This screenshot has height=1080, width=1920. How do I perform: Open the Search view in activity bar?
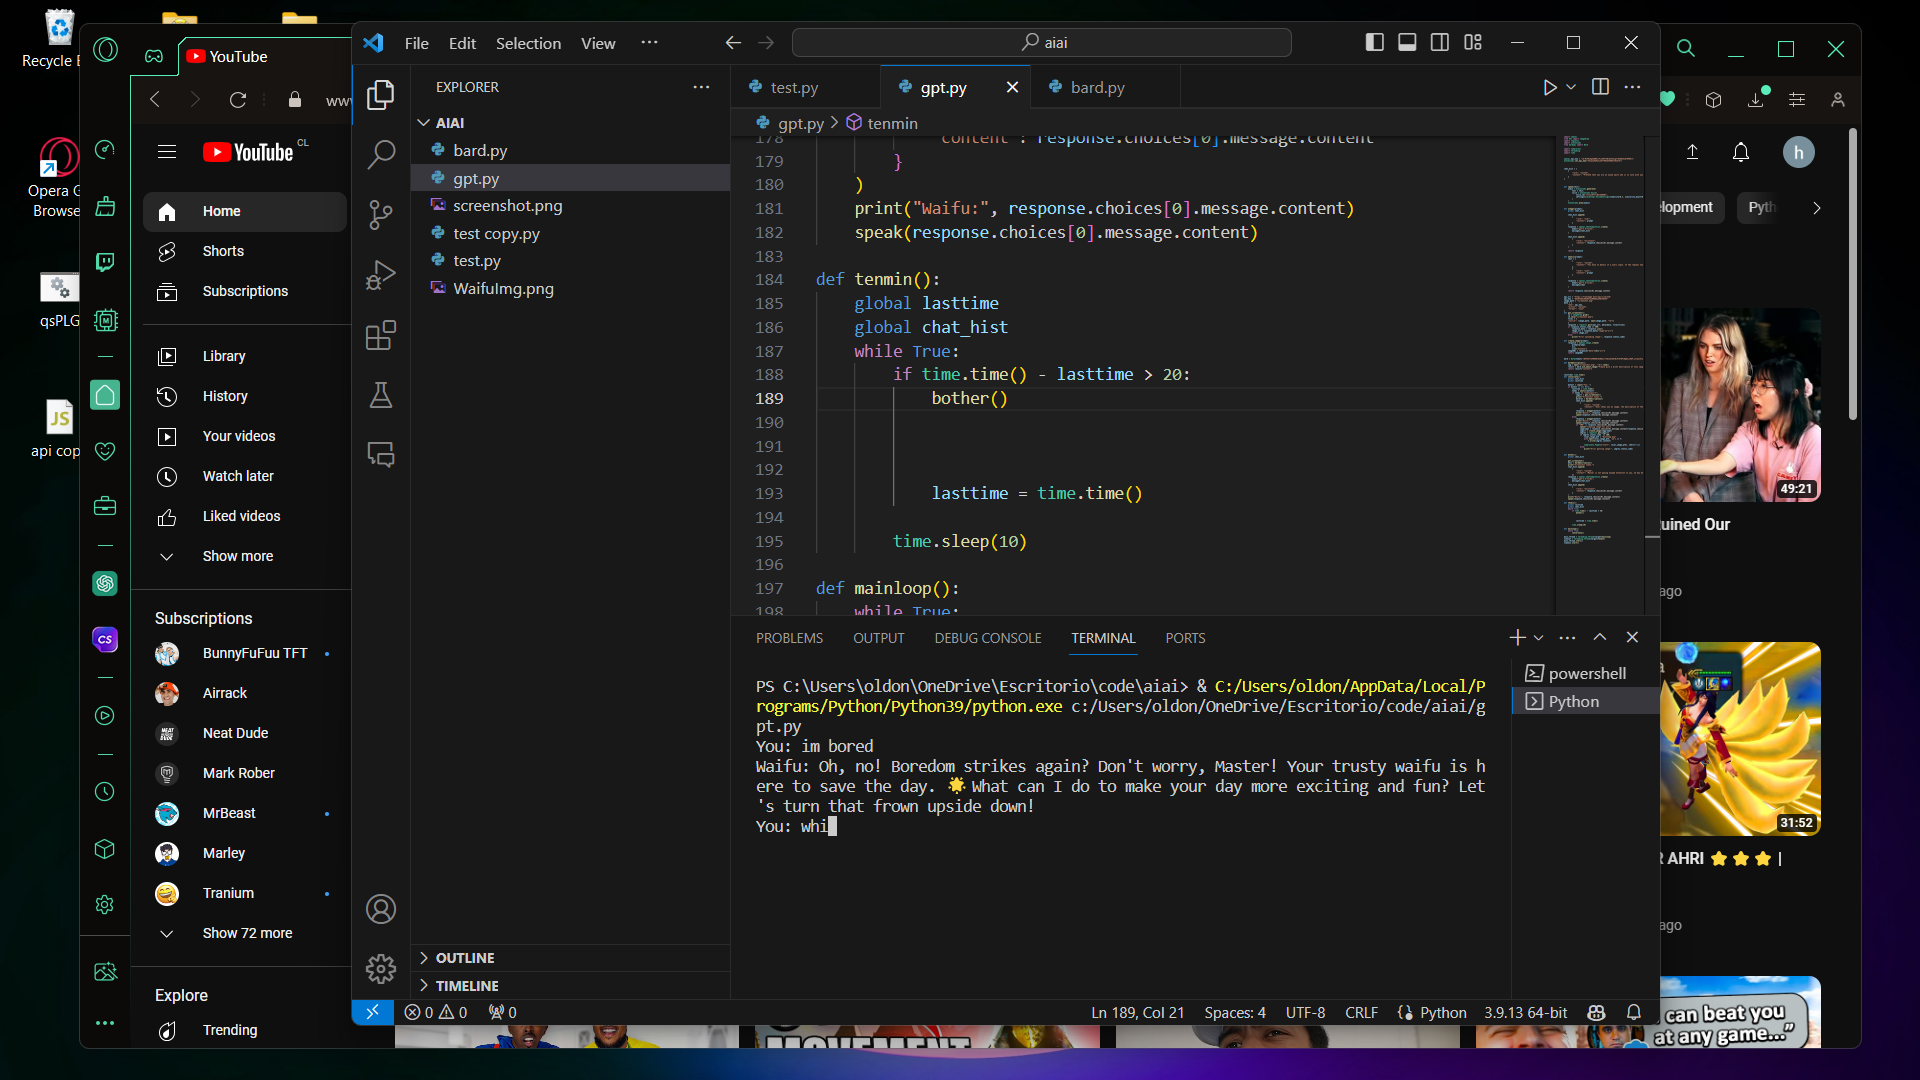coord(381,155)
